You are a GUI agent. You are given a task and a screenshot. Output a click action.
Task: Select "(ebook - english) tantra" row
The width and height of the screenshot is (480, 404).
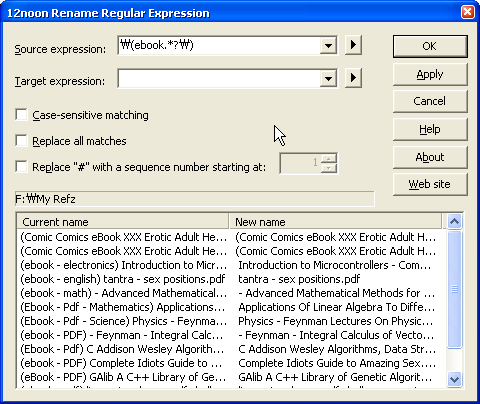coord(123,279)
